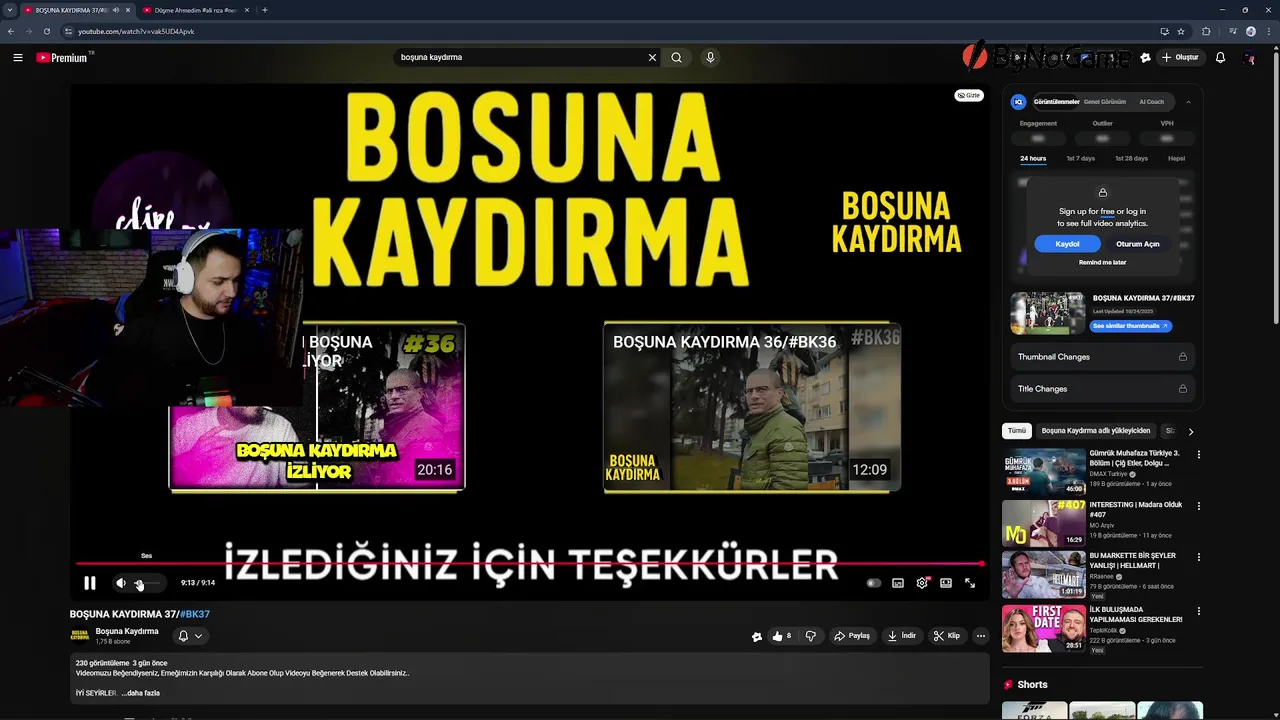Viewport: 1280px width, 720px height.
Task: Toggle subtitles in the player controls
Action: 898,583
